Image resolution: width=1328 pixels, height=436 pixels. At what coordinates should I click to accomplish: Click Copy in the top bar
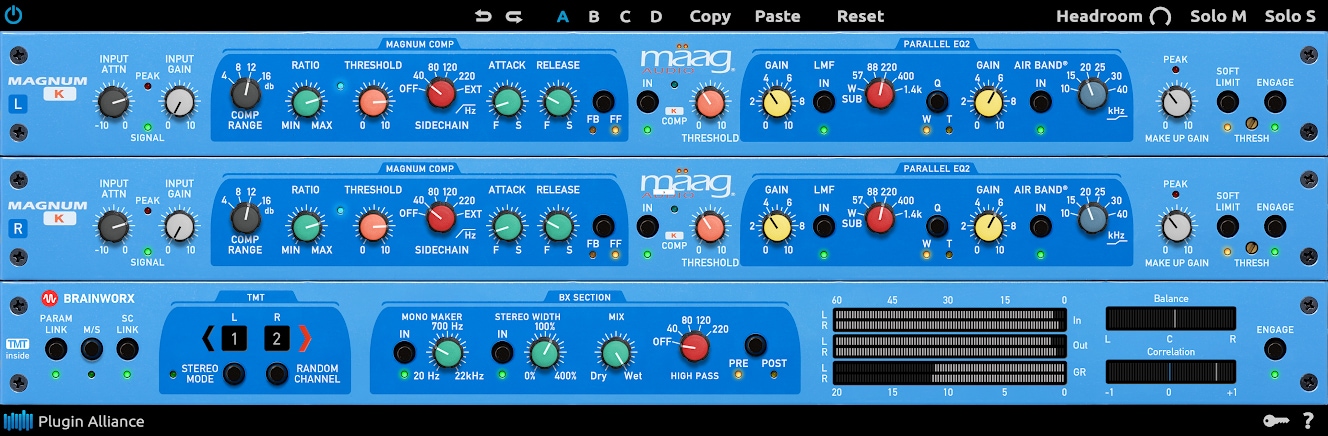pyautogui.click(x=710, y=16)
